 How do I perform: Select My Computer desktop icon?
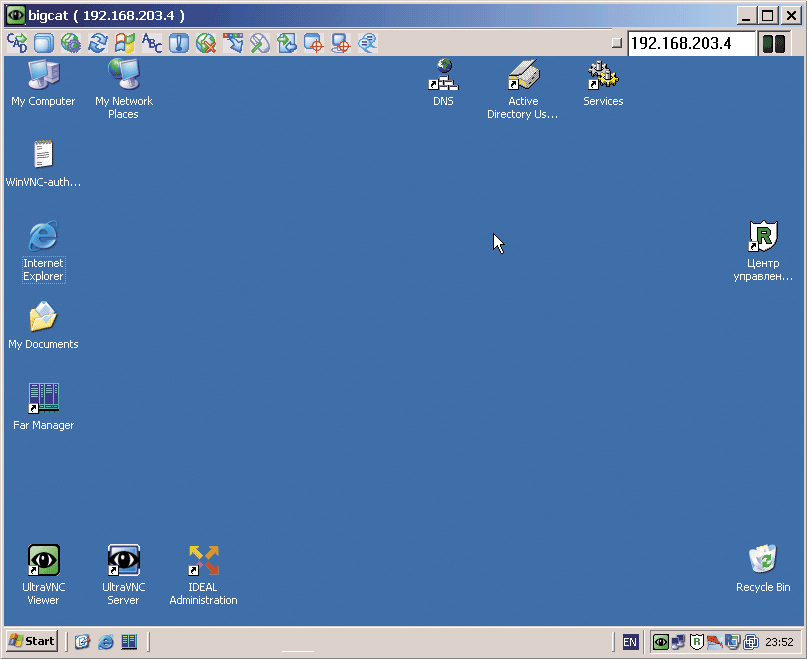[x=43, y=82]
